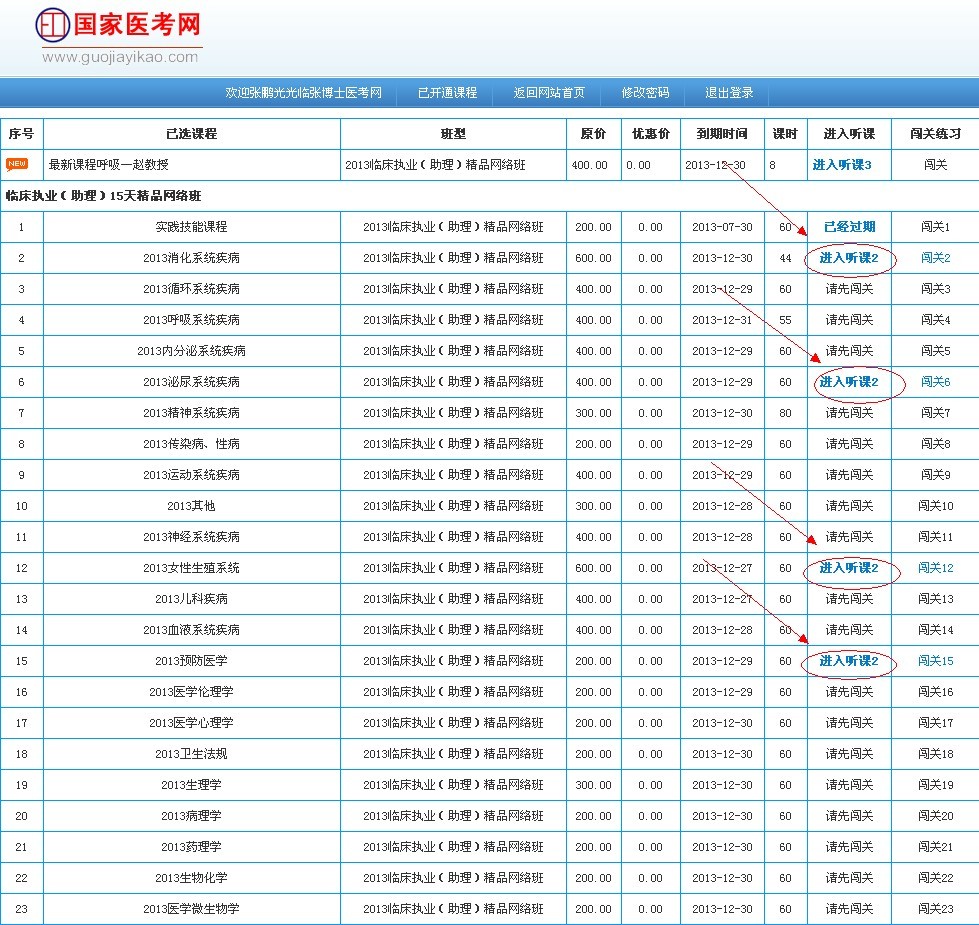Click the course name 2013传染病、性病
Screen dimensions: 979x925
point(191,444)
